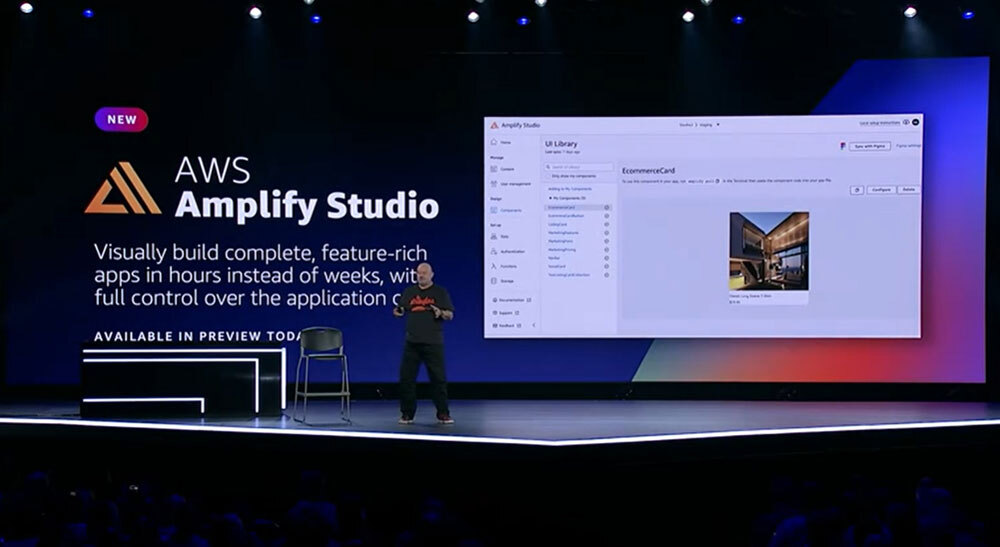Click the round icon on EcommerceCard row
Viewport: 1000px width, 547px height.
pos(607,208)
